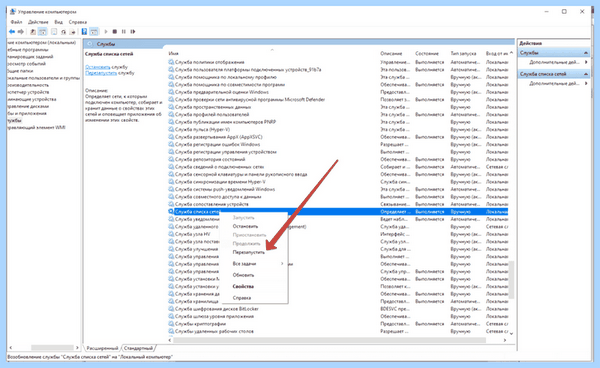Screen dimensions: 600x368
Task: Open the Справка menu in the menu bar
Action: [x=78, y=22]
